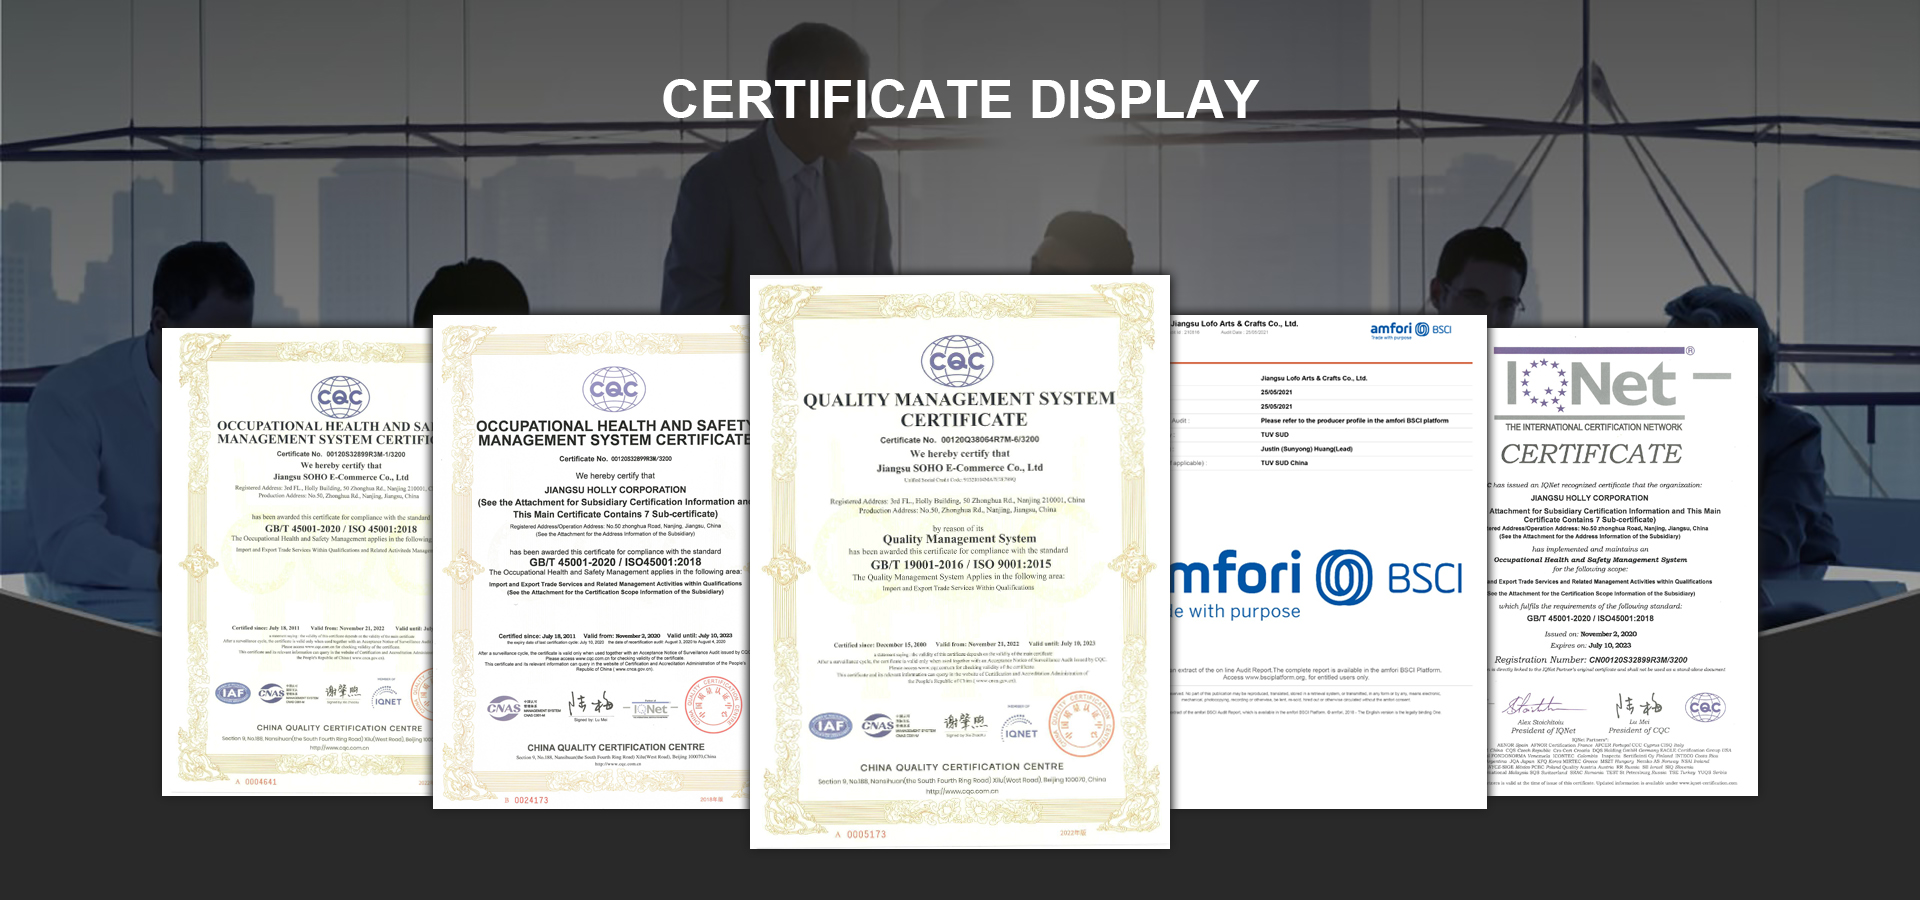Click the large IQNet logo on the rightmost certificate
The image size is (1920, 900).
click(x=1592, y=386)
